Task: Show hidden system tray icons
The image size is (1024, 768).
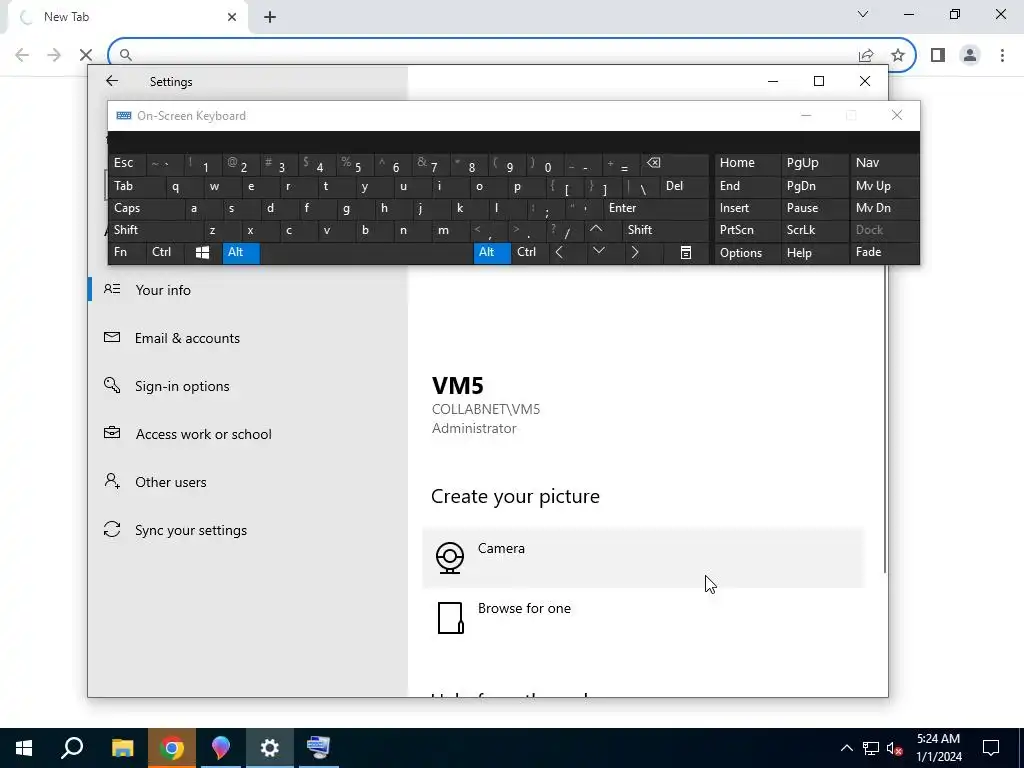Action: [846, 748]
